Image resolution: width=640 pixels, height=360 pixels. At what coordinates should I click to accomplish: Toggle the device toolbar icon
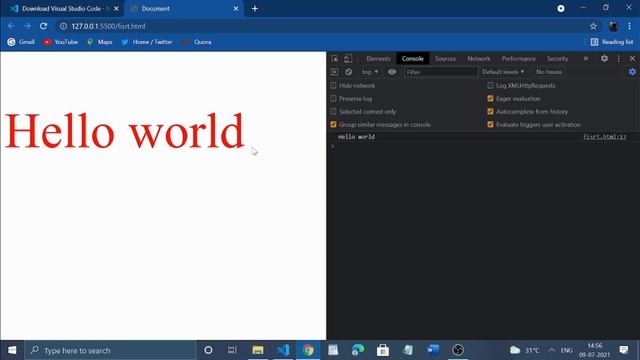(x=348, y=59)
